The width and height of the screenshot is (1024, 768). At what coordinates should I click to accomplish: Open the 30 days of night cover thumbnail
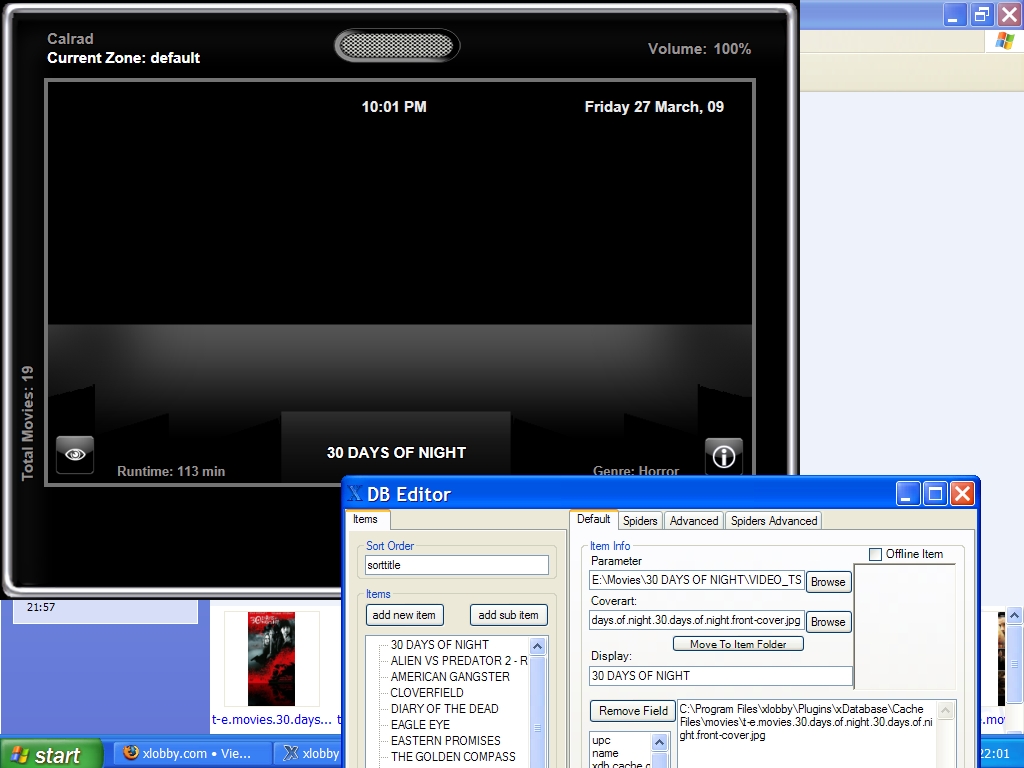pyautogui.click(x=271, y=659)
